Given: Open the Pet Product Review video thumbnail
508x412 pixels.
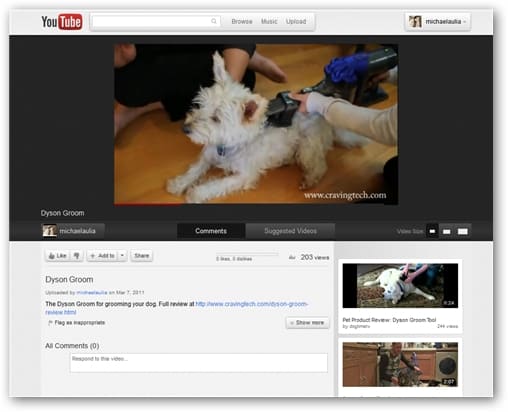Looking at the screenshot, I should pyautogui.click(x=400, y=286).
